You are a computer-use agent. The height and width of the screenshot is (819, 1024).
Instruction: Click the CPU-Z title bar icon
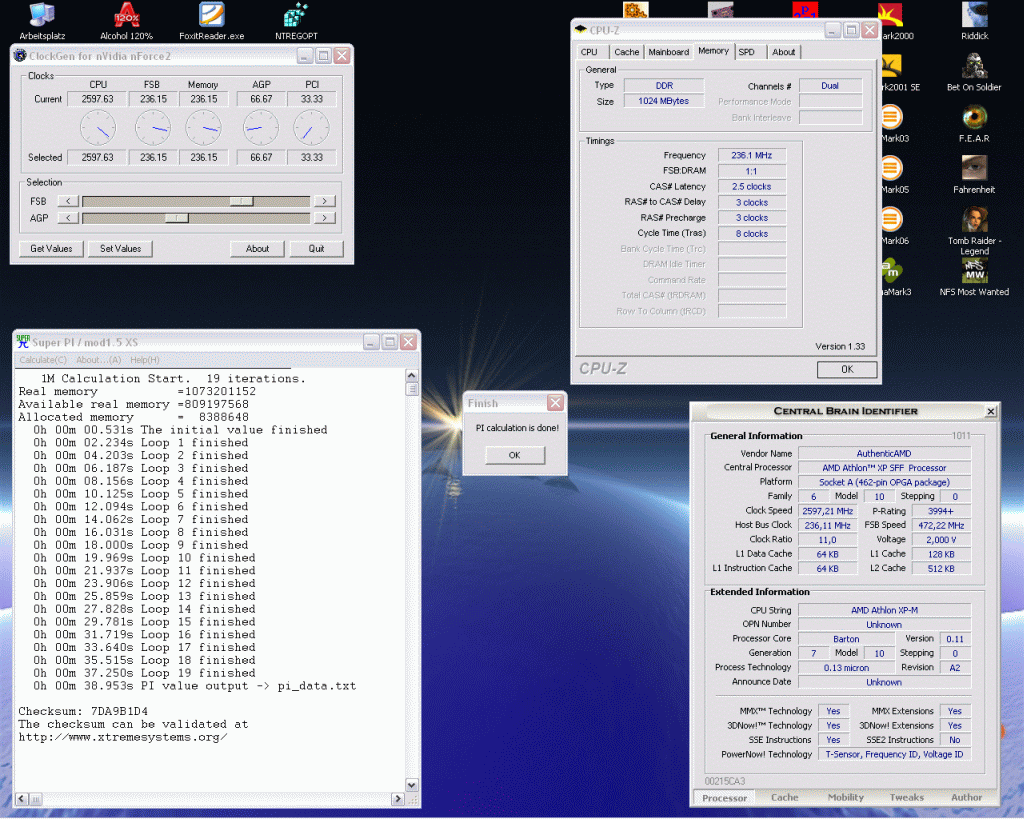click(x=581, y=29)
